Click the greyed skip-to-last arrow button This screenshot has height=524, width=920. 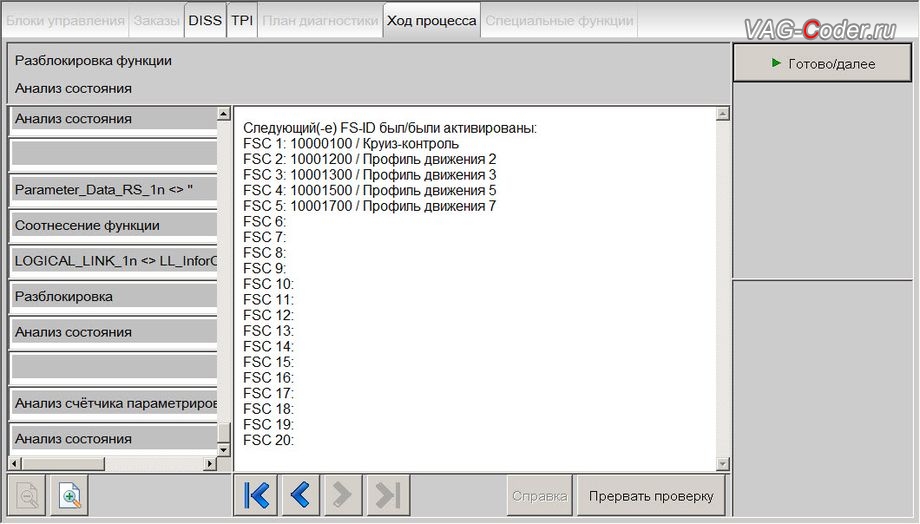(x=388, y=495)
